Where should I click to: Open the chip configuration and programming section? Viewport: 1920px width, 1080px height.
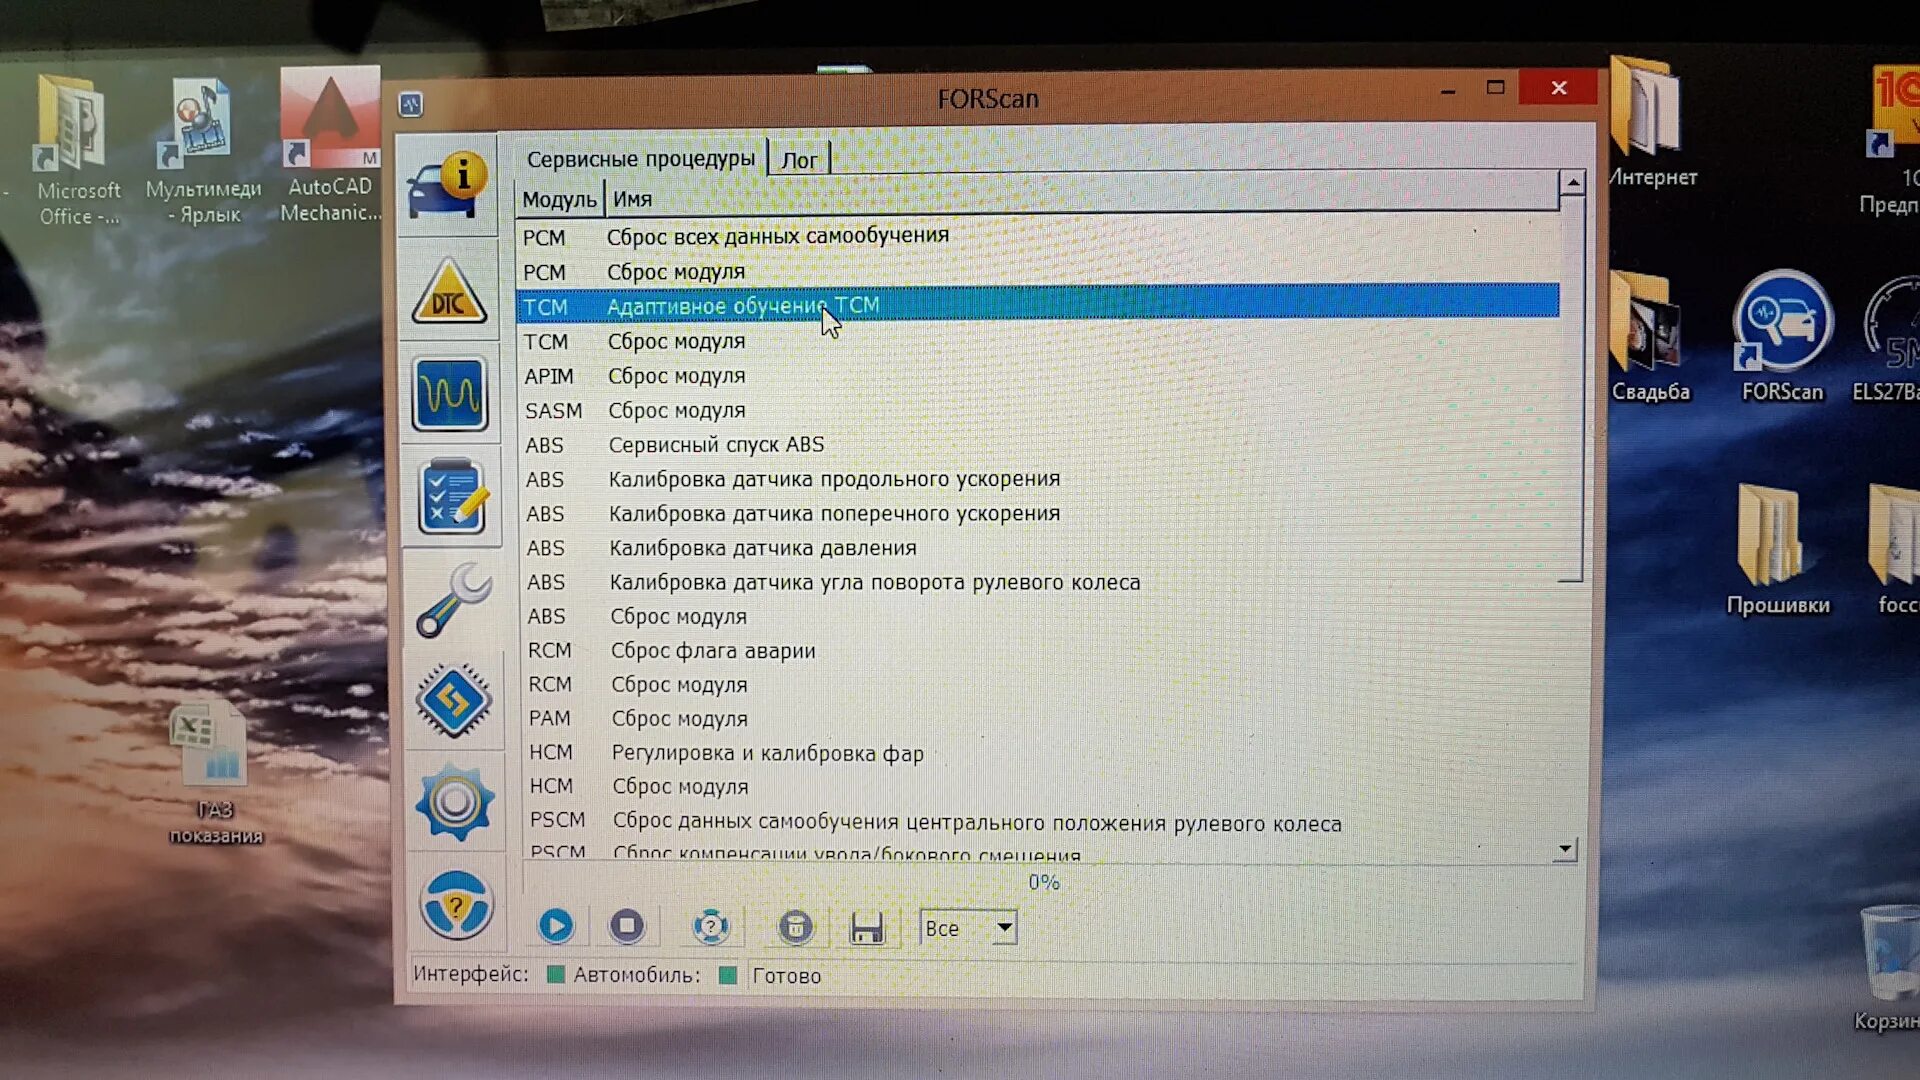[x=454, y=701]
